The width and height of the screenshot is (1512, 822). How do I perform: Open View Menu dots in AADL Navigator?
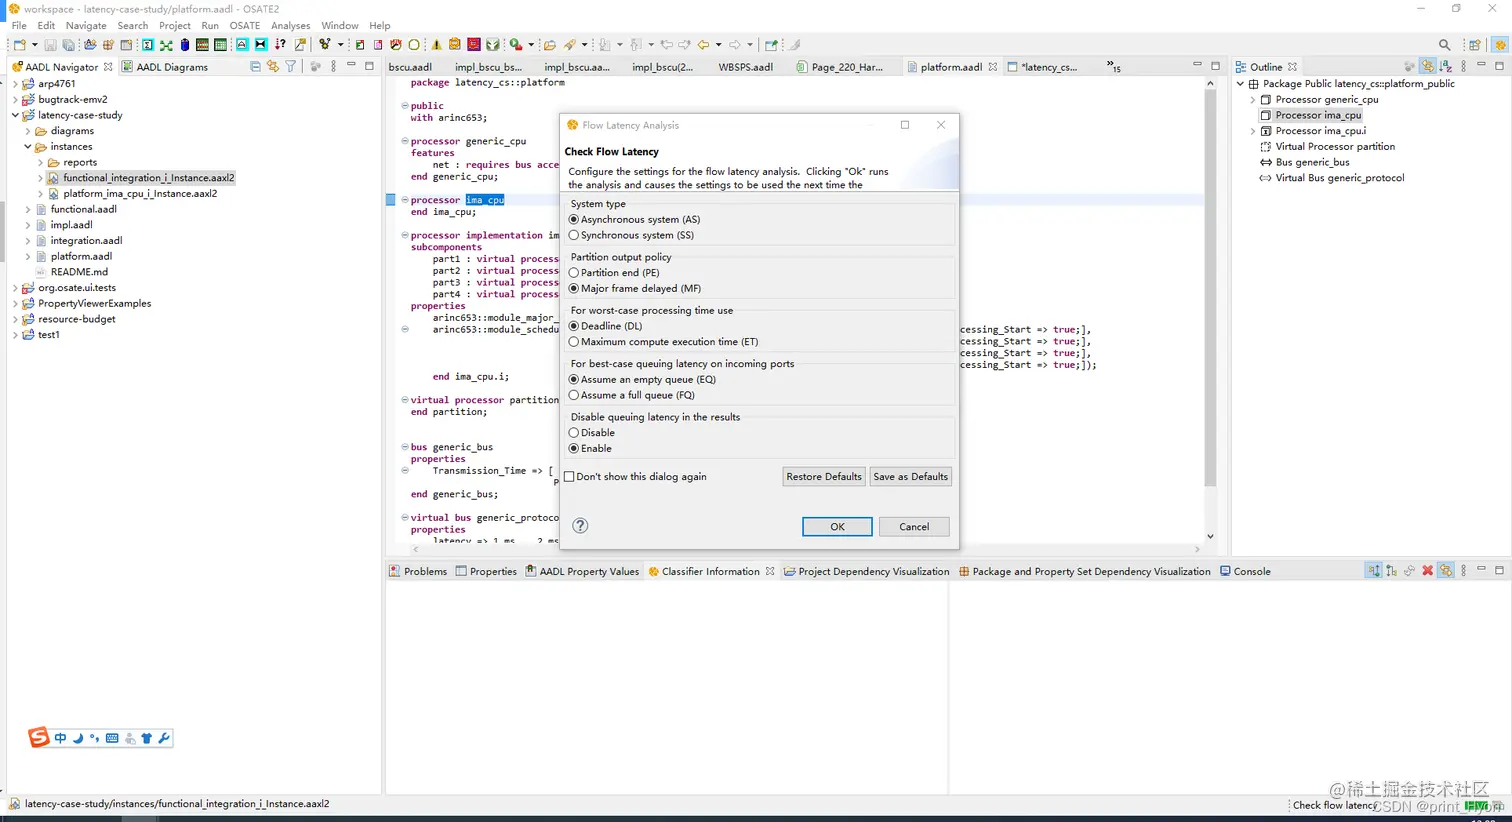pos(334,67)
